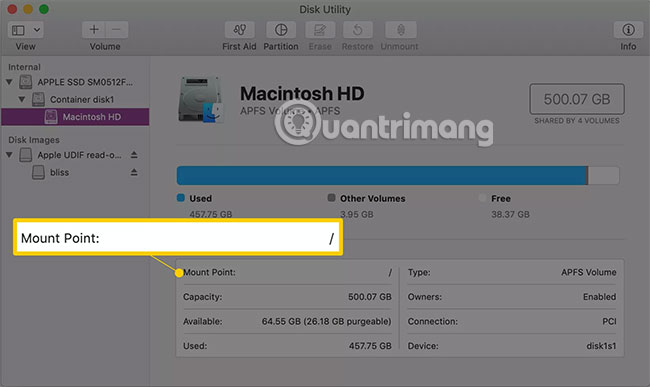Viewport: 650px width, 387px height.
Task: Select Apple UDIF read-only disk image
Action: [x=79, y=155]
